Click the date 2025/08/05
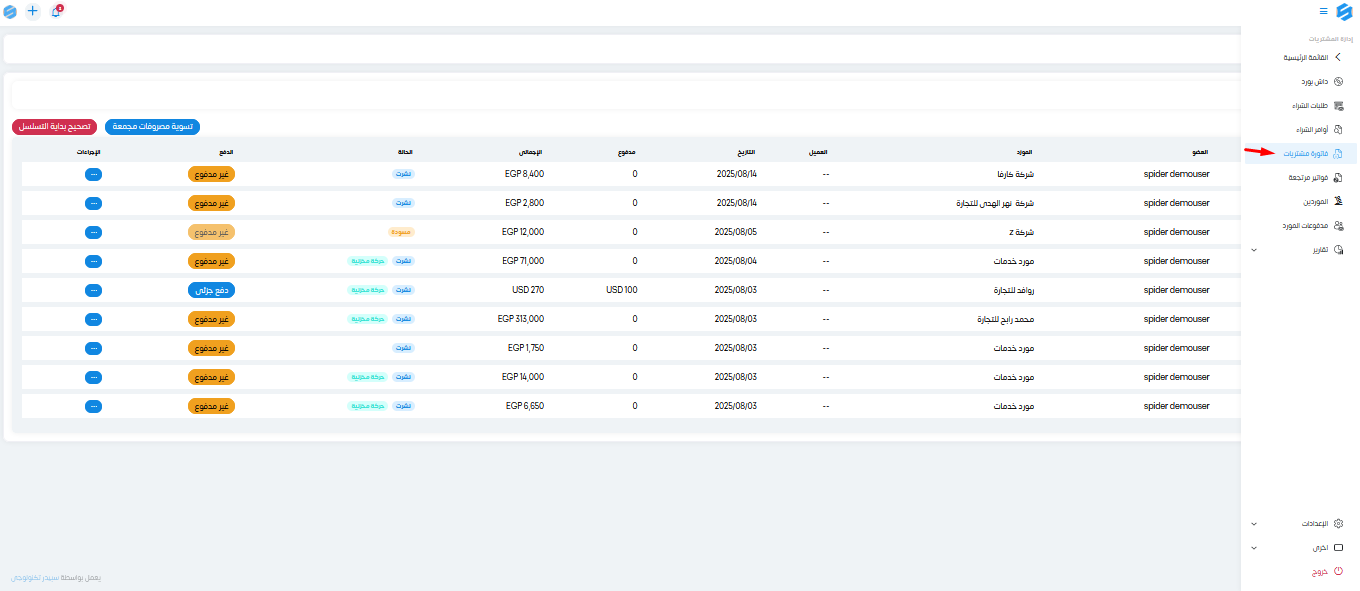 [736, 232]
